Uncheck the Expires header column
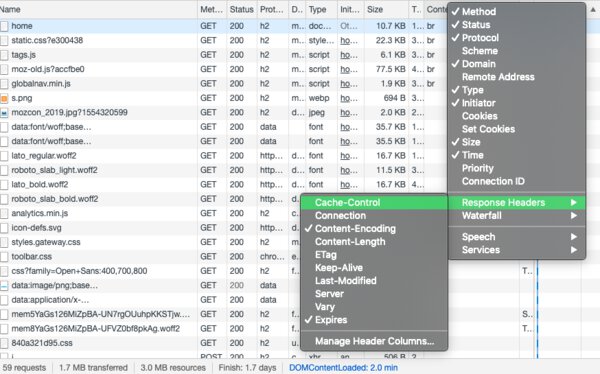Screen dimensions: 600x374 (374, 319)
